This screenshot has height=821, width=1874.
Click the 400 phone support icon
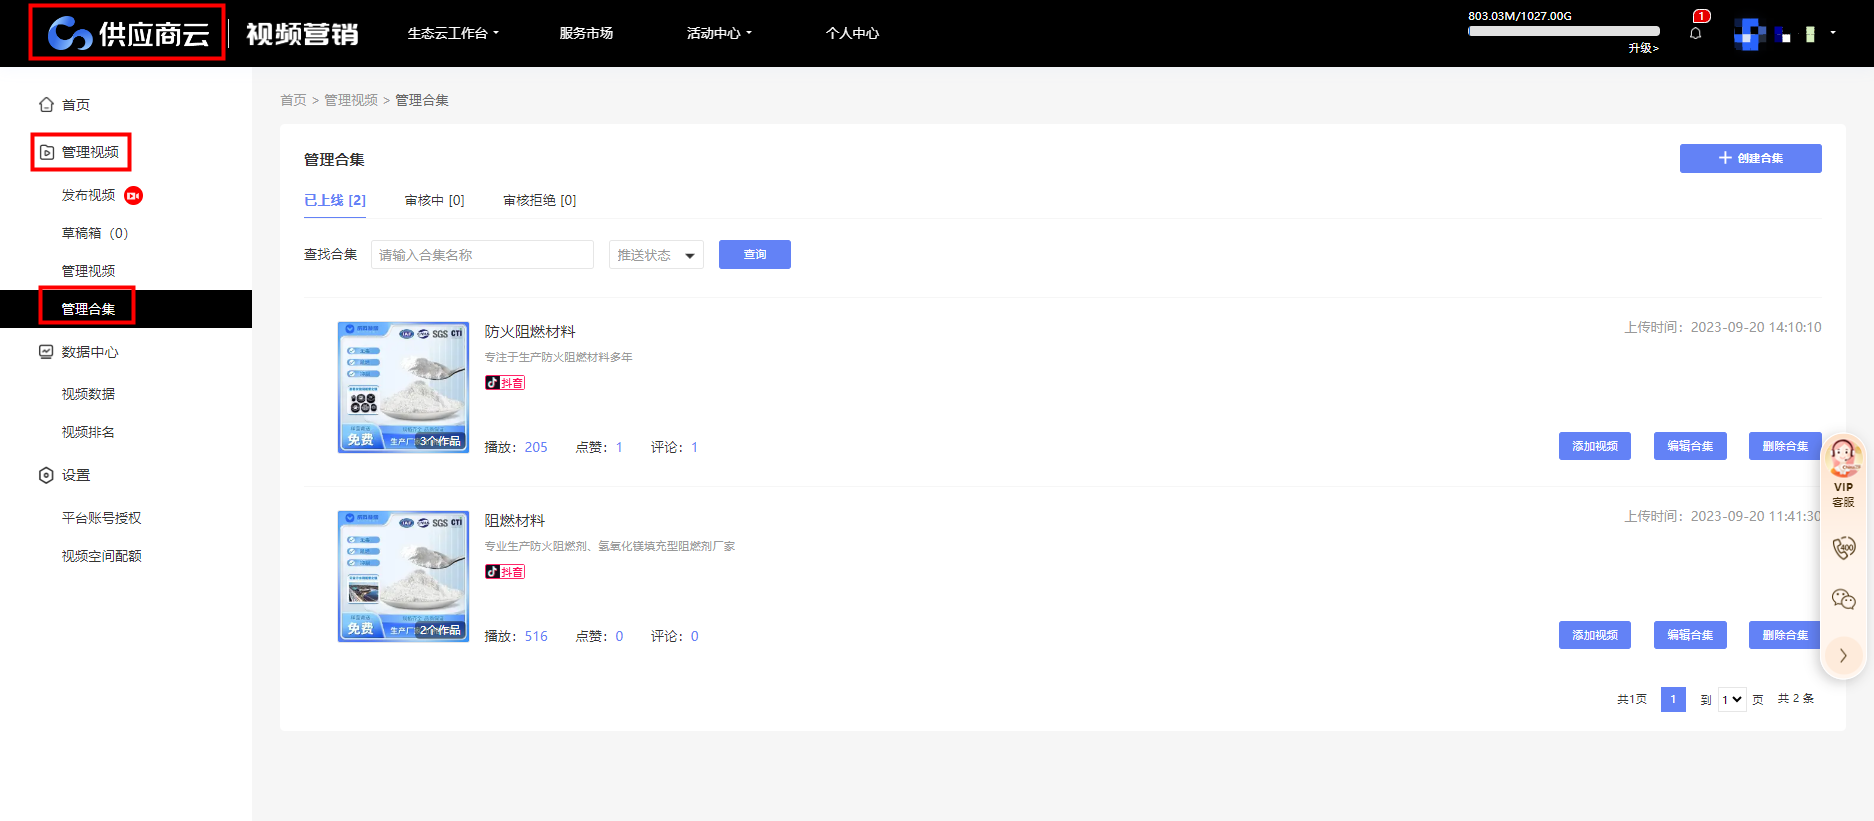click(1843, 547)
